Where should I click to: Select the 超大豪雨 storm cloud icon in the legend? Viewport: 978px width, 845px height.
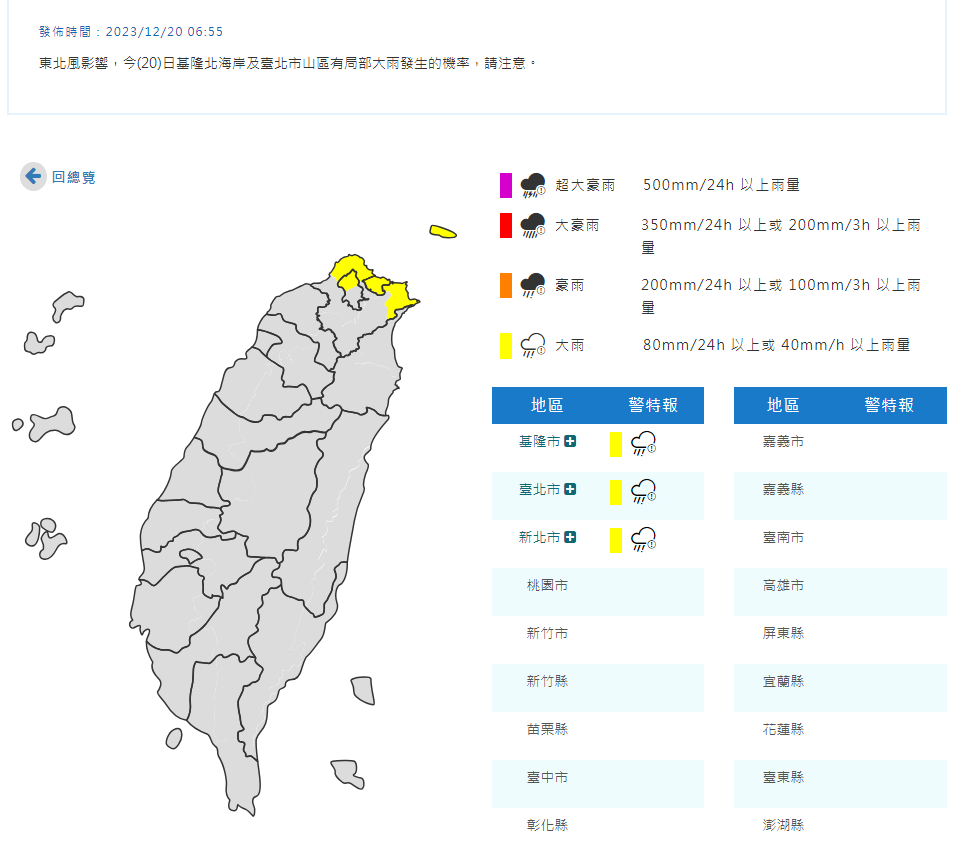[532, 186]
